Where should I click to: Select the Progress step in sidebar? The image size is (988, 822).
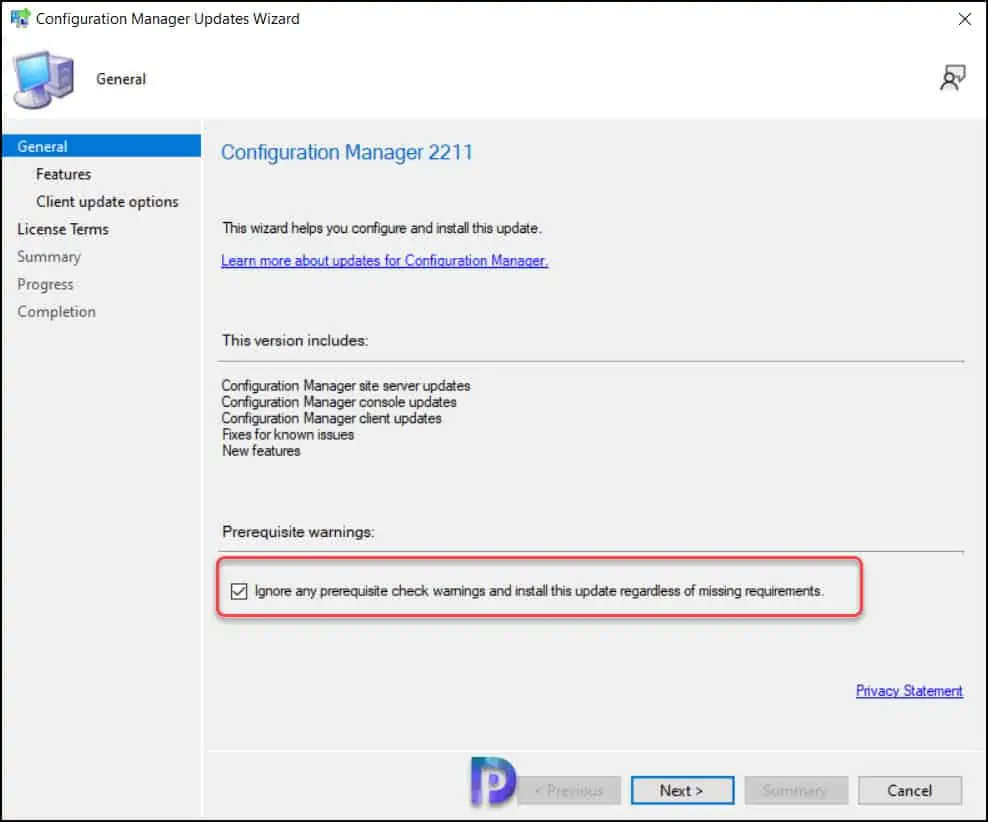coord(45,285)
